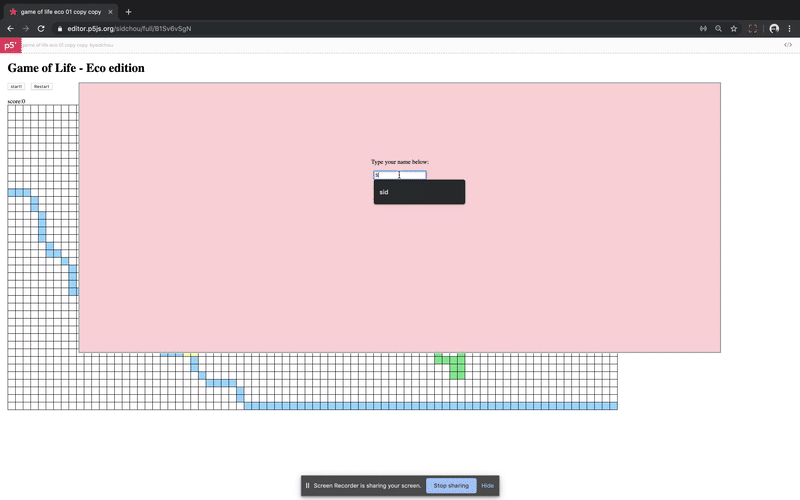Viewport: 800px width, 500px height.
Task: Click the Restart button
Action: [x=41, y=86]
